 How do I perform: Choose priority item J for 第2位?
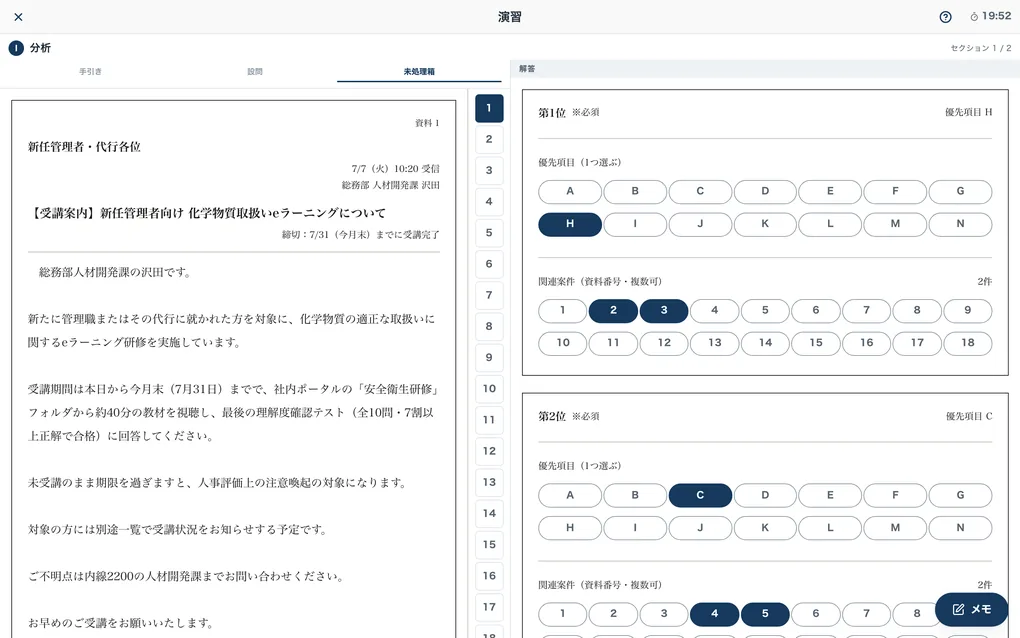coord(700,528)
